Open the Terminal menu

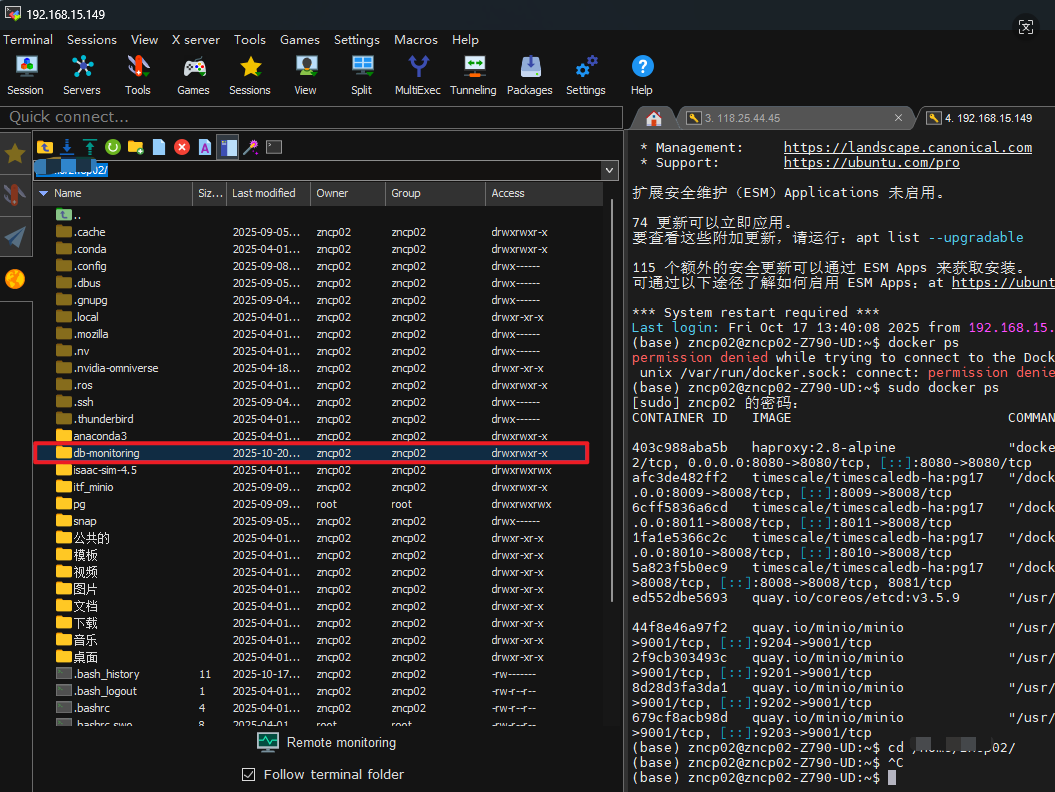(28, 40)
